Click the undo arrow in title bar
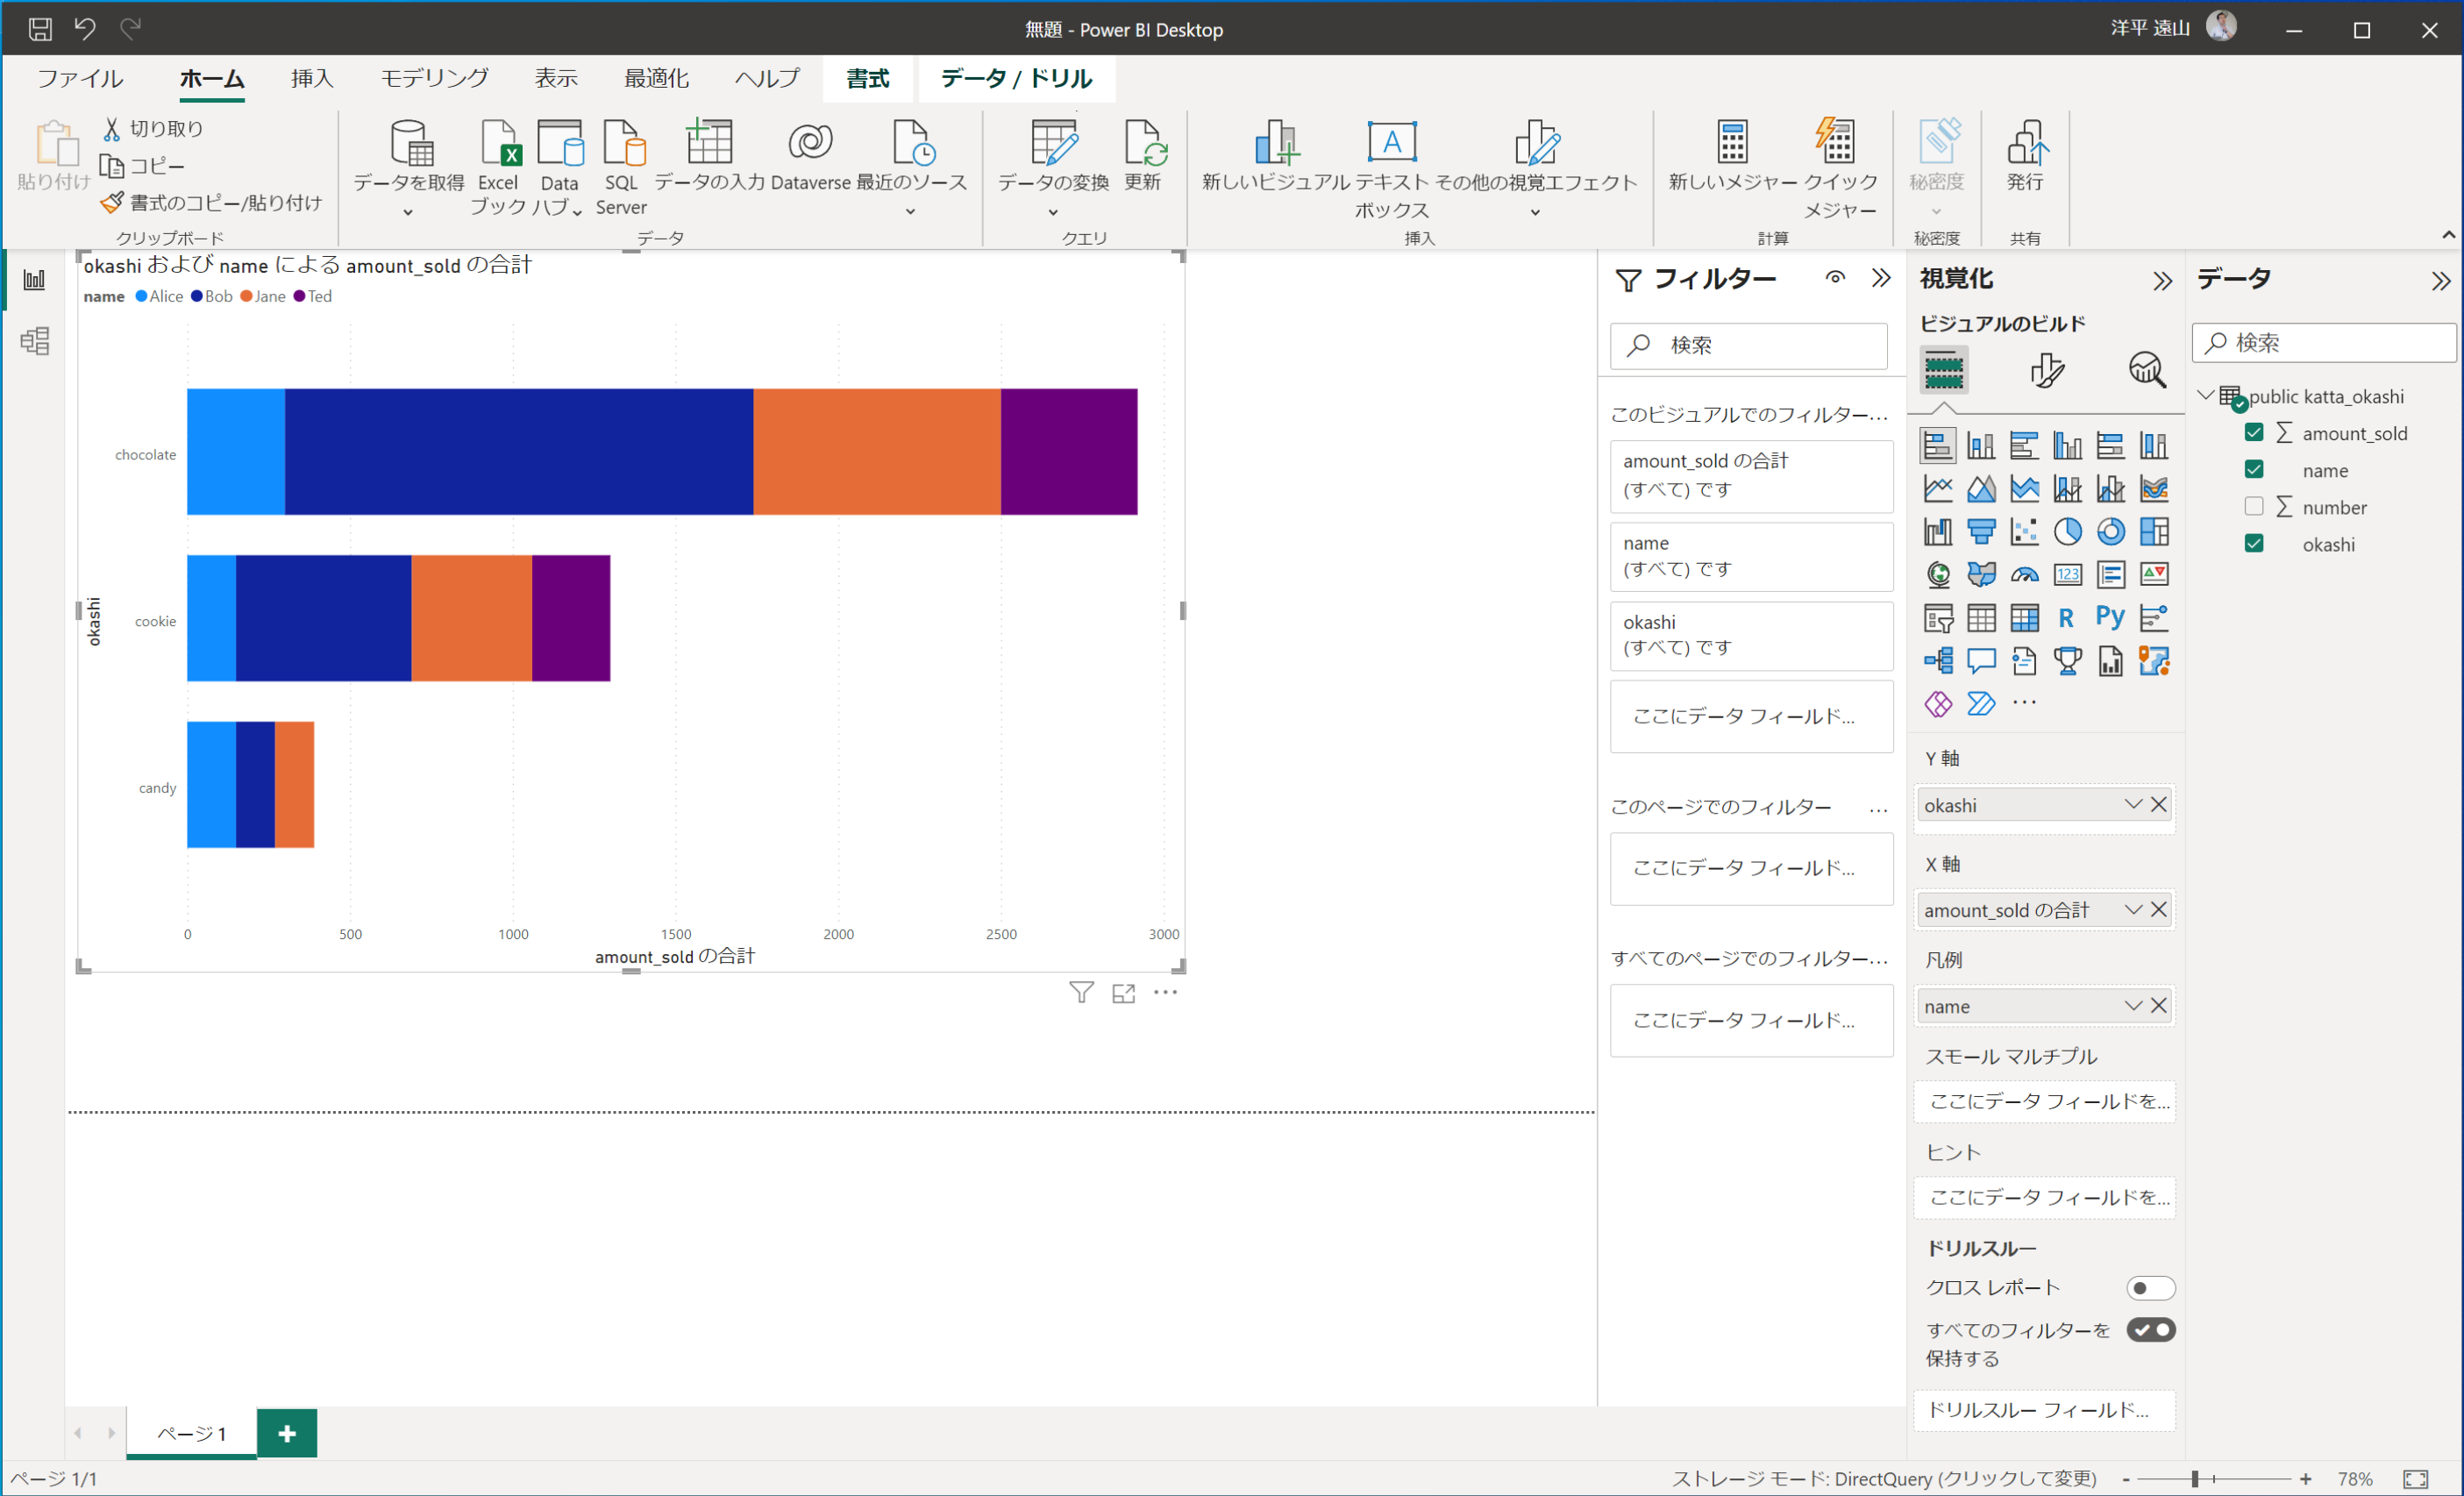This screenshot has height=1496, width=2464. click(x=85, y=29)
